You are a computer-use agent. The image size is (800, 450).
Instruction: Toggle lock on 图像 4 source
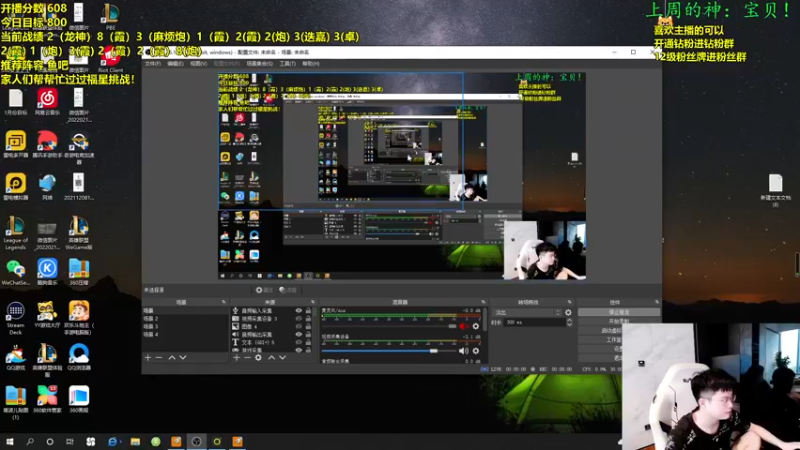point(308,326)
